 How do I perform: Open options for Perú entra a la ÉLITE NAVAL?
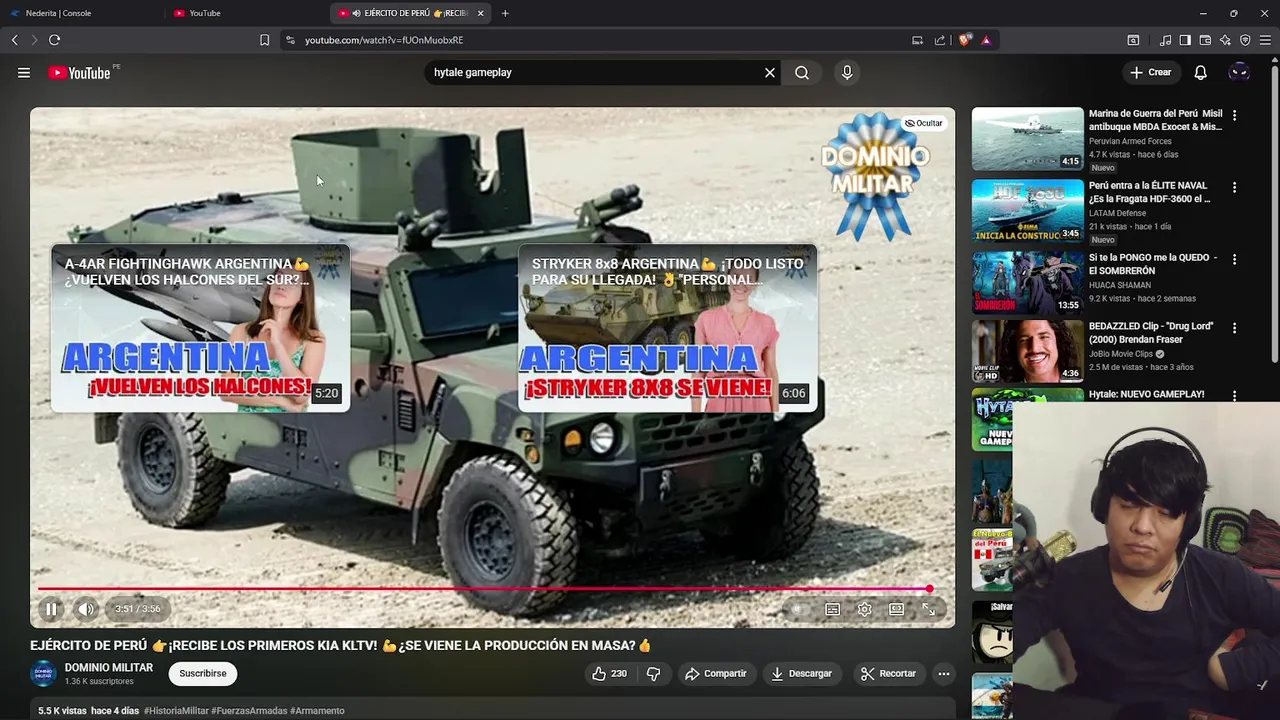(1234, 187)
